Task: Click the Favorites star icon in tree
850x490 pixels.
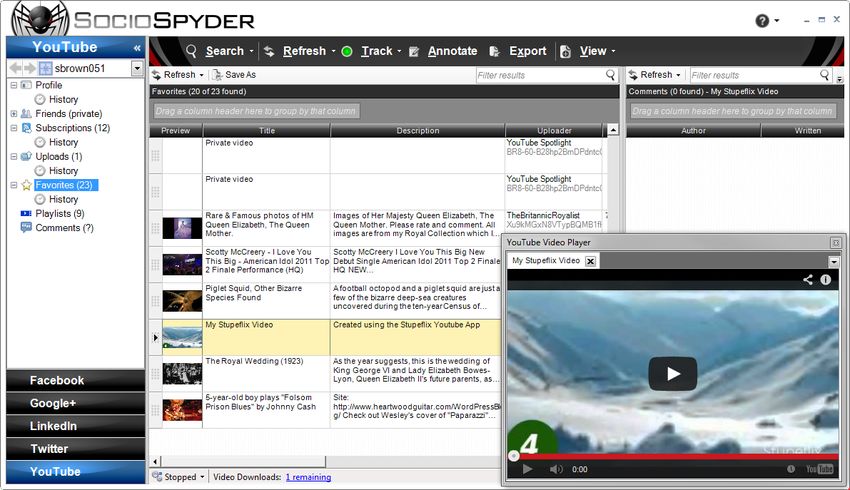Action: pyautogui.click(x=26, y=185)
